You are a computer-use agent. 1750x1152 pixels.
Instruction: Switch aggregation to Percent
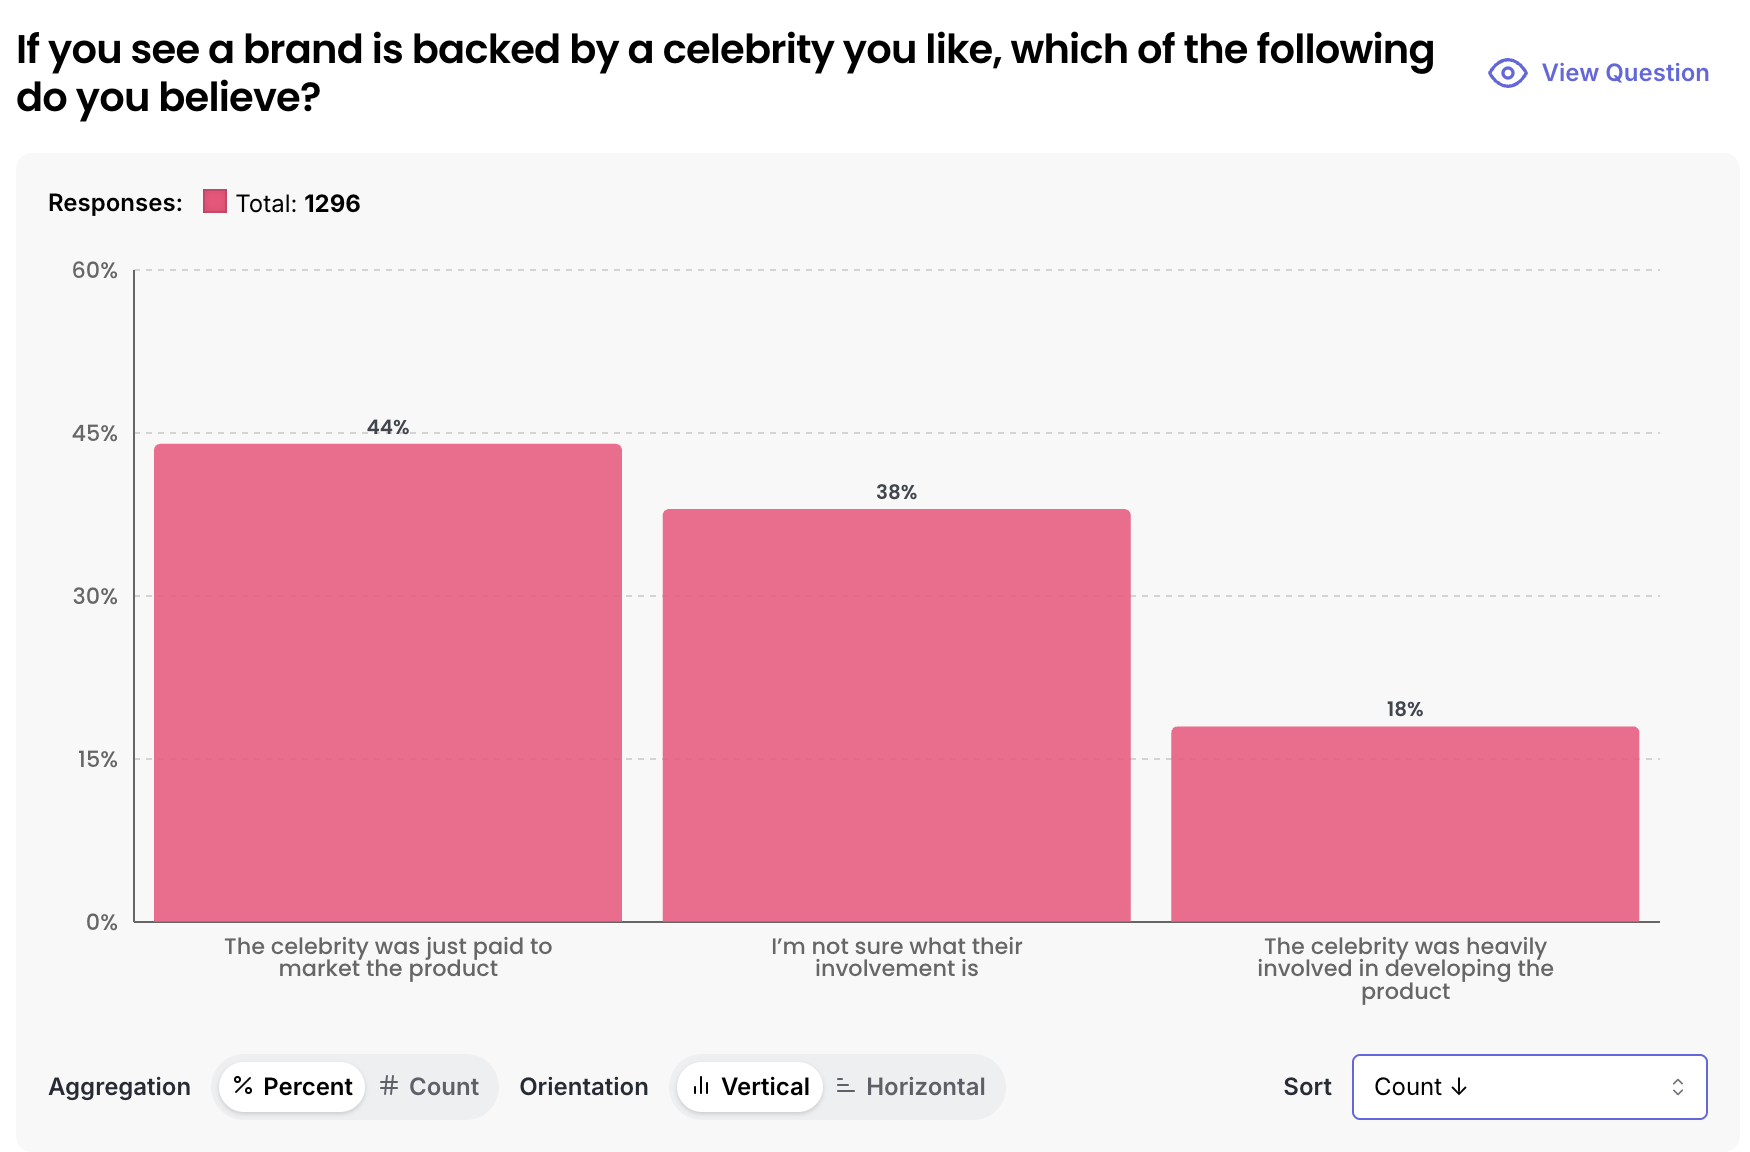point(292,1087)
